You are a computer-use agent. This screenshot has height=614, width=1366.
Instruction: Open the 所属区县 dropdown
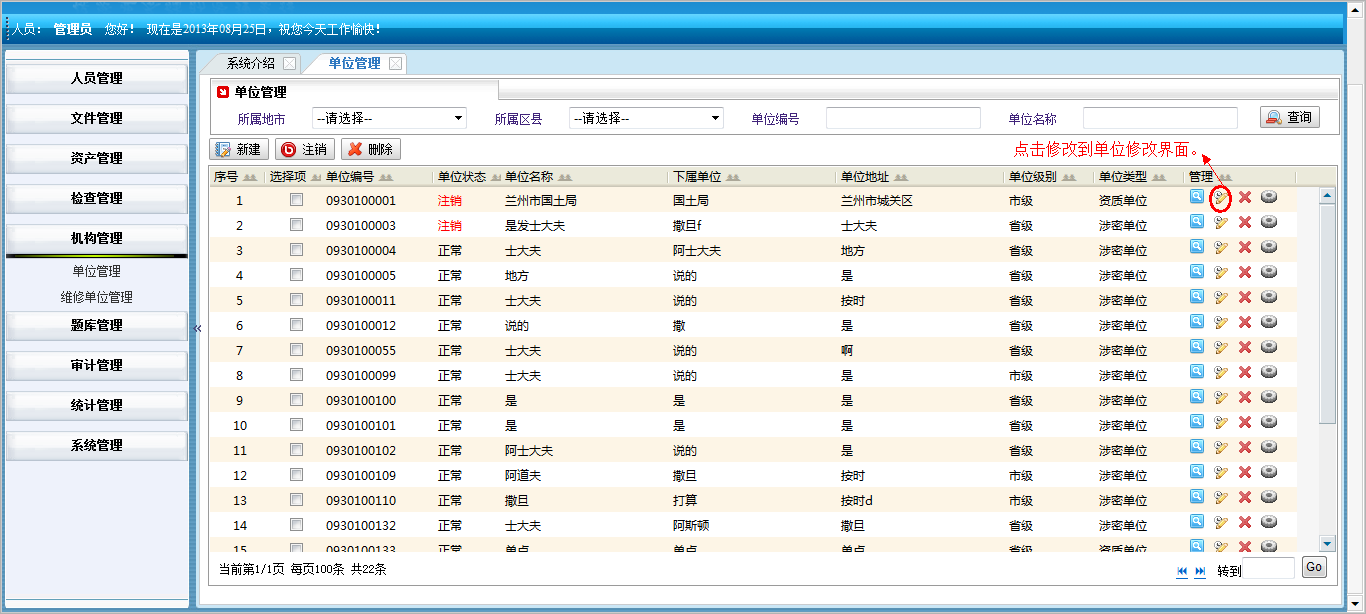click(647, 118)
